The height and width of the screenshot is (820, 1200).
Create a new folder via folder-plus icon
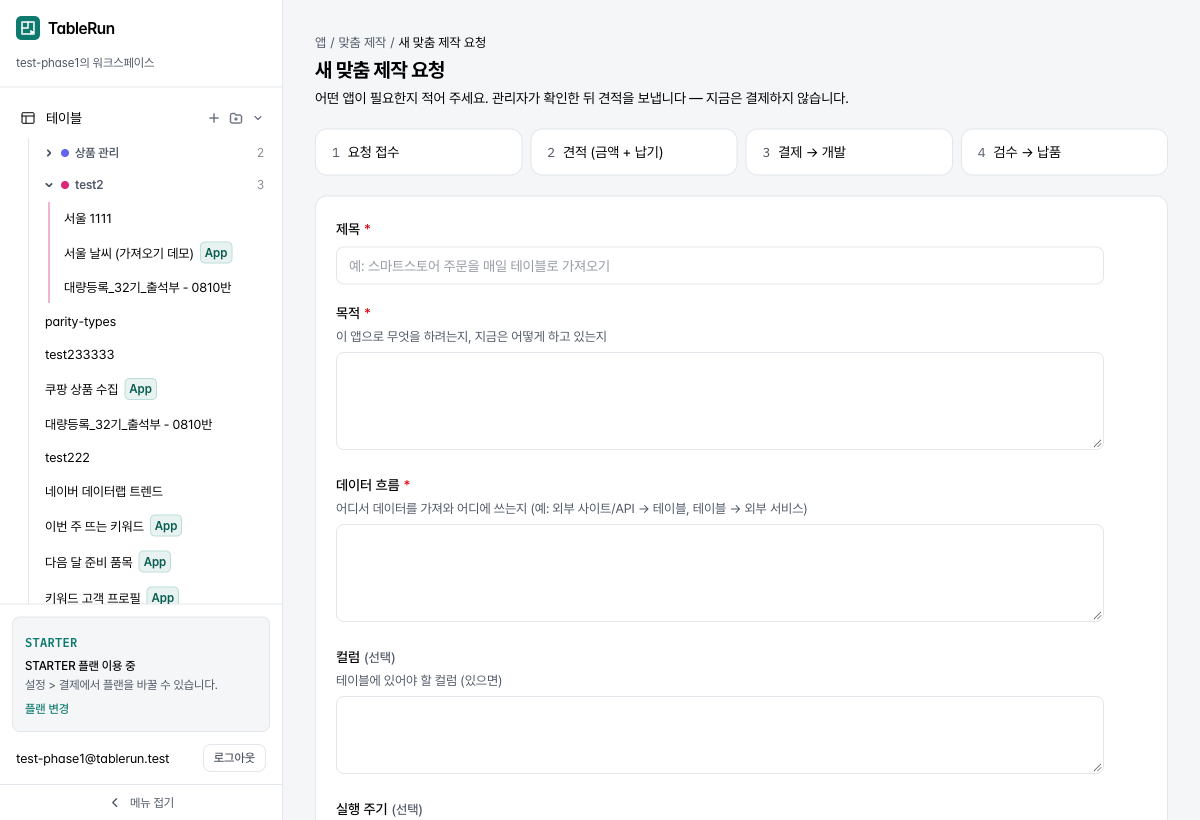236,118
